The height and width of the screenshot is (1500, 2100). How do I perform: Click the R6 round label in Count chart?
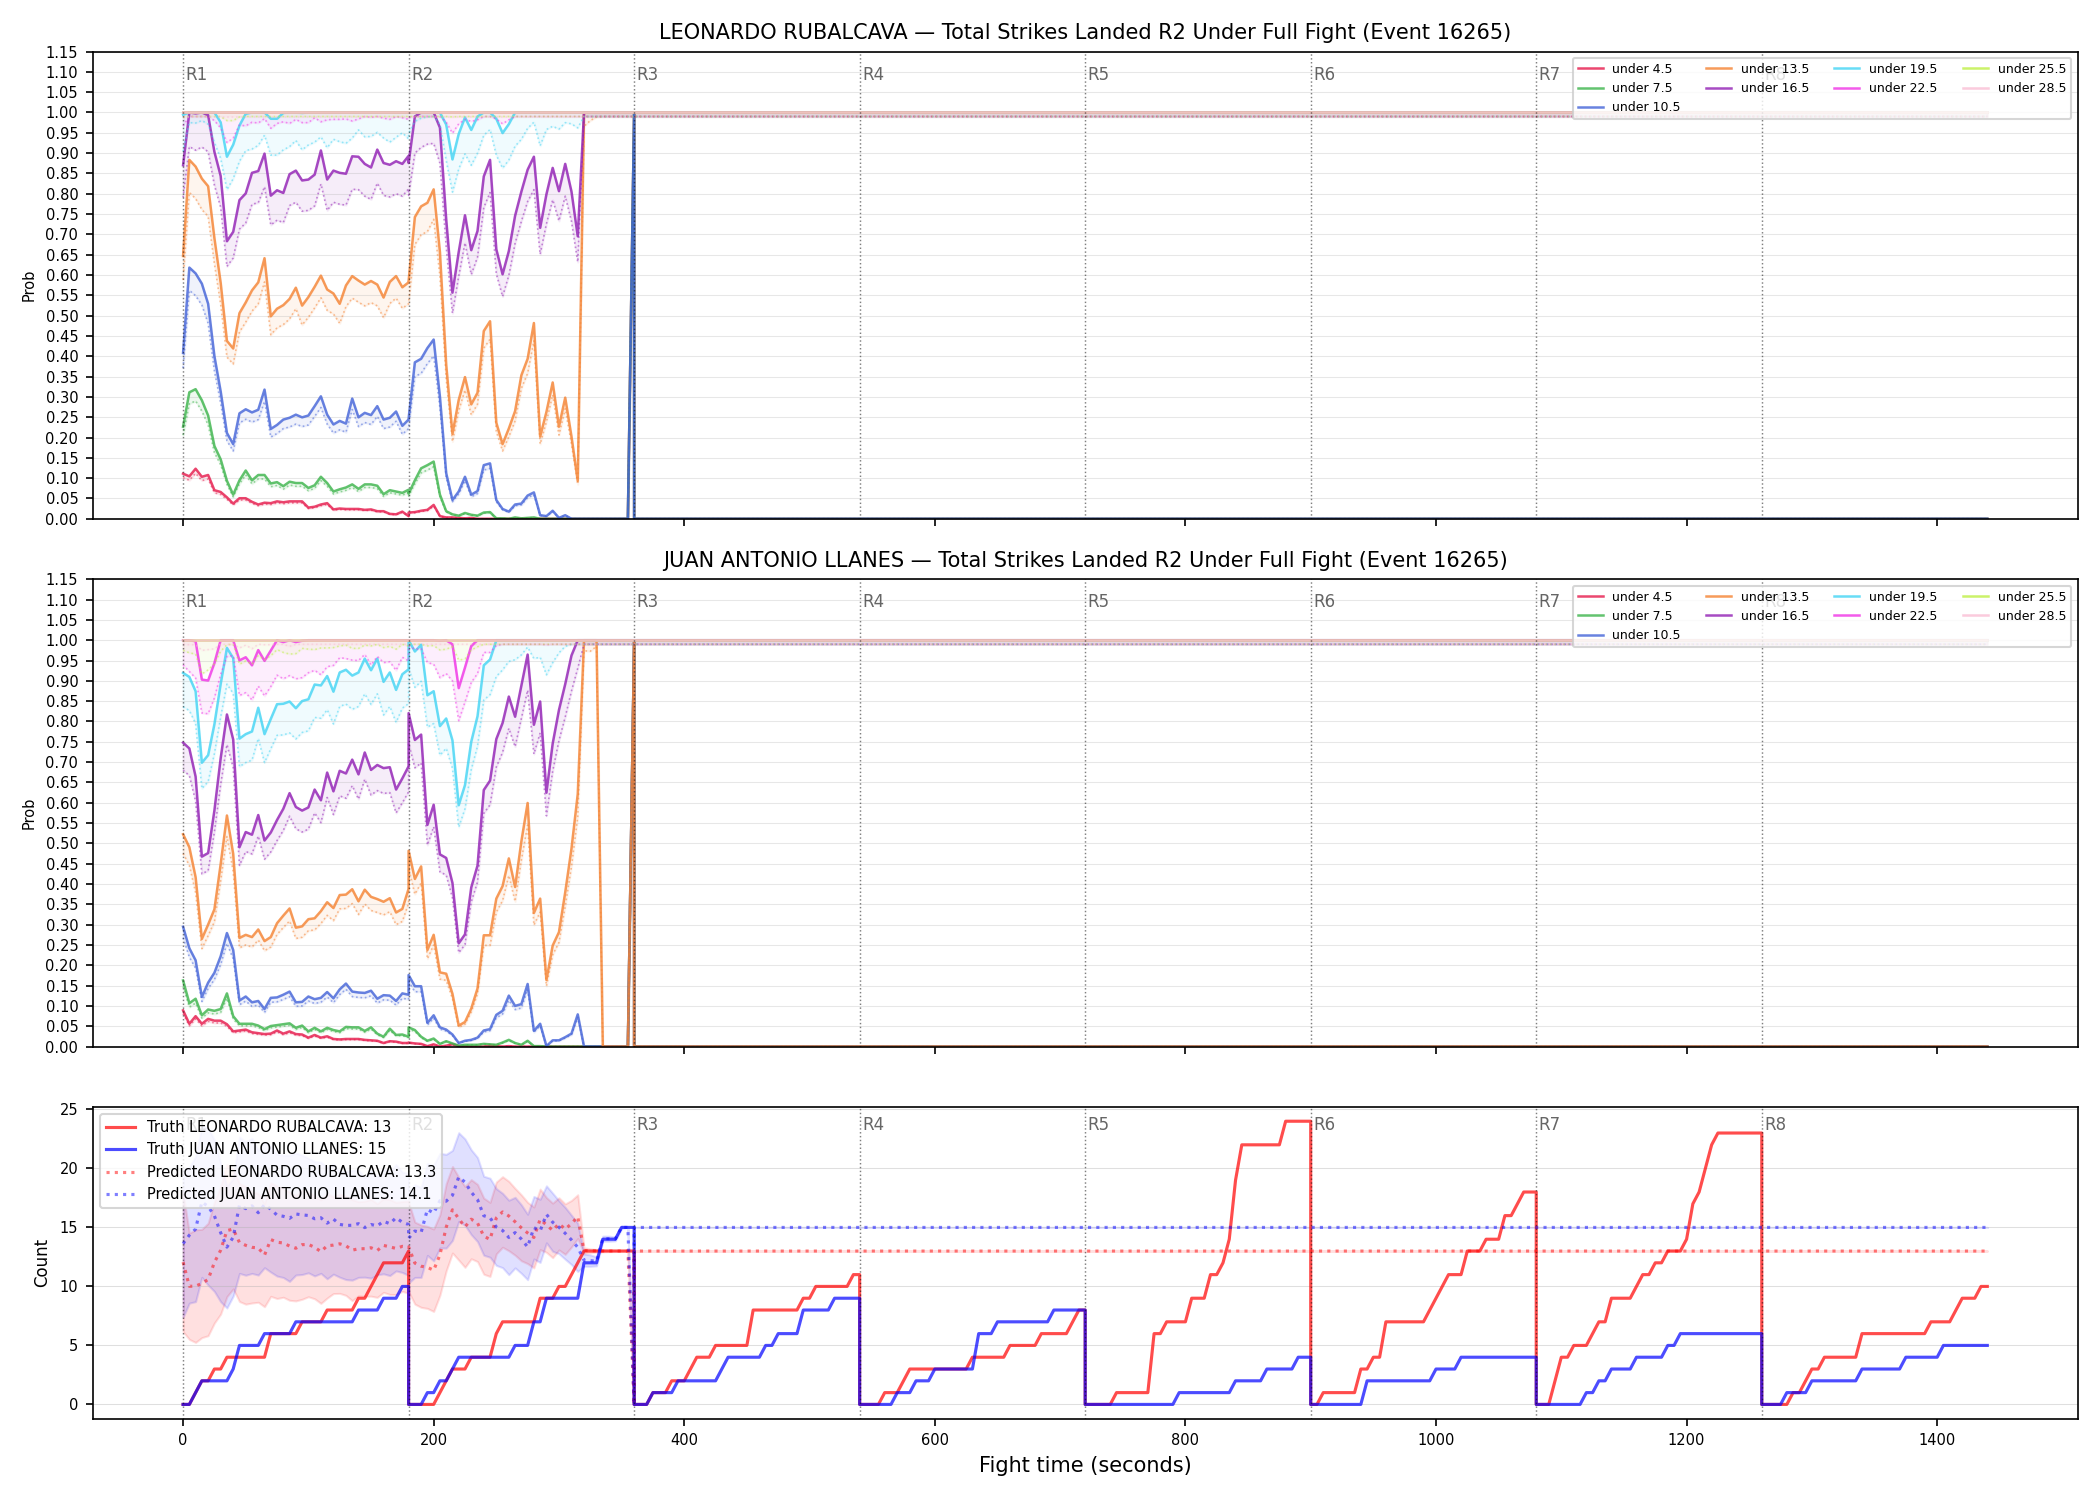(x=1324, y=1124)
